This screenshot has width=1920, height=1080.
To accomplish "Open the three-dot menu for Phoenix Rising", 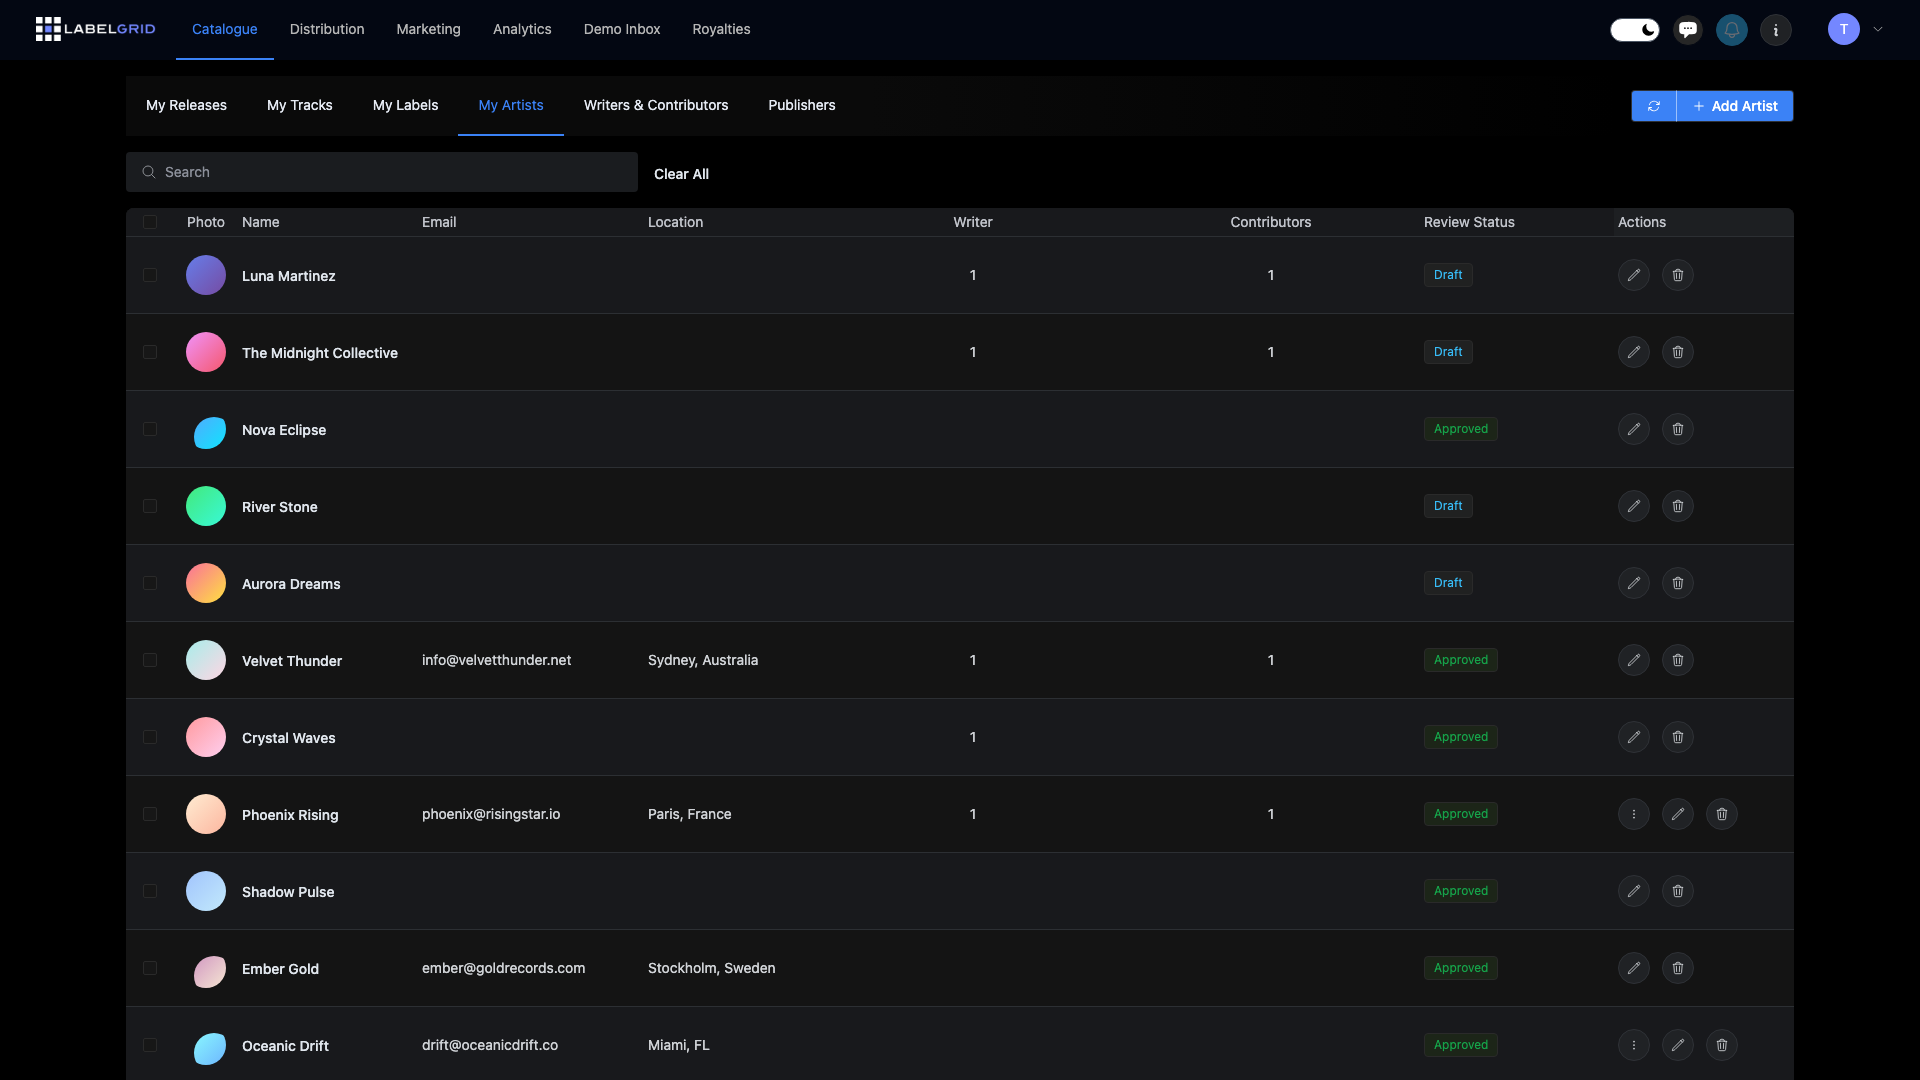I will (x=1634, y=814).
